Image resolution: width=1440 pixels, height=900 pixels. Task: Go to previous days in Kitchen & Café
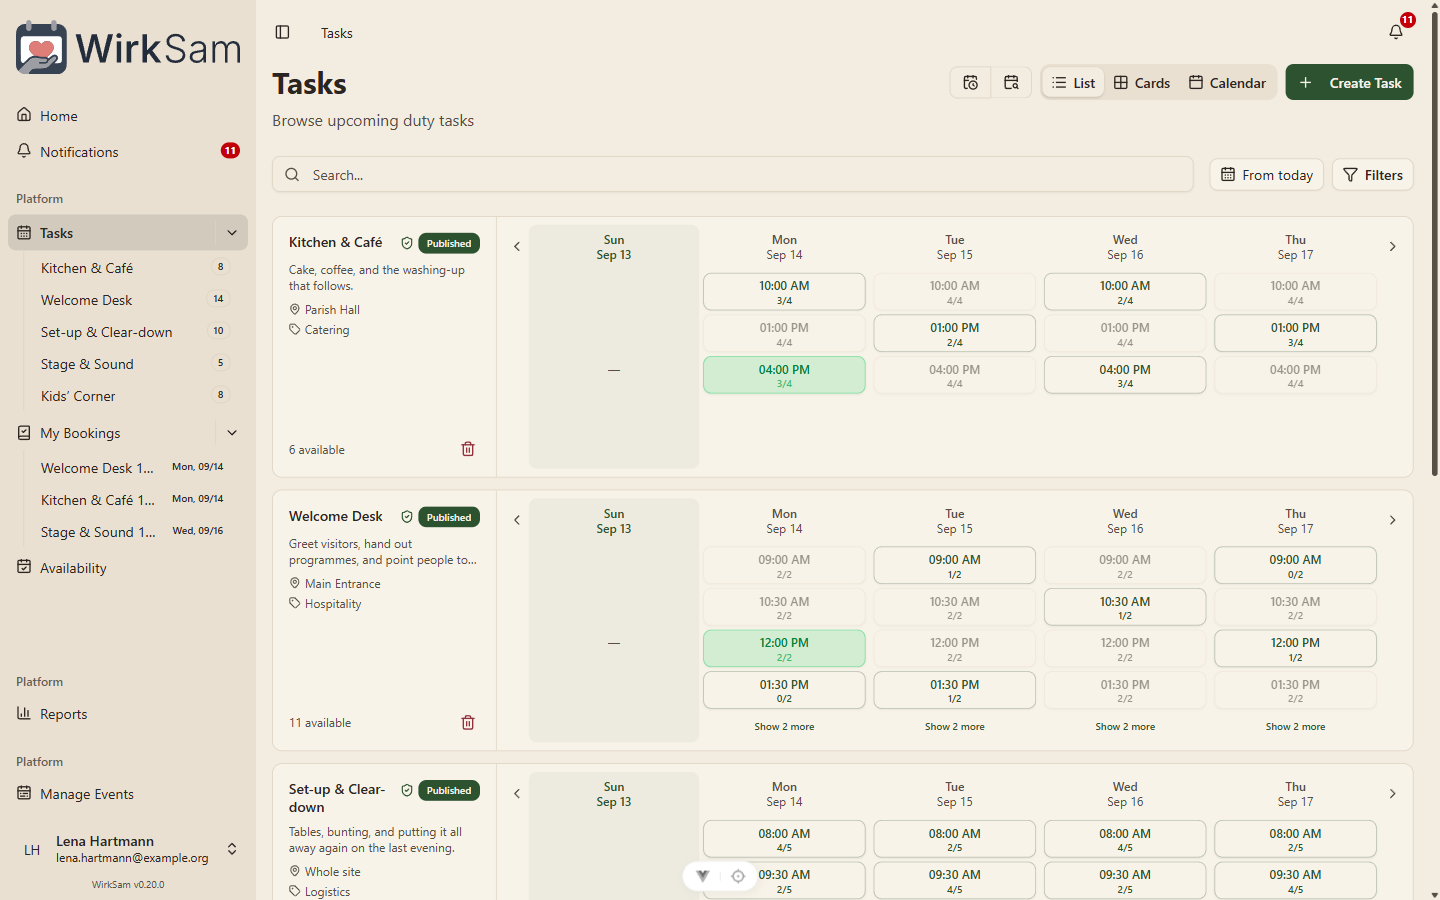517,247
